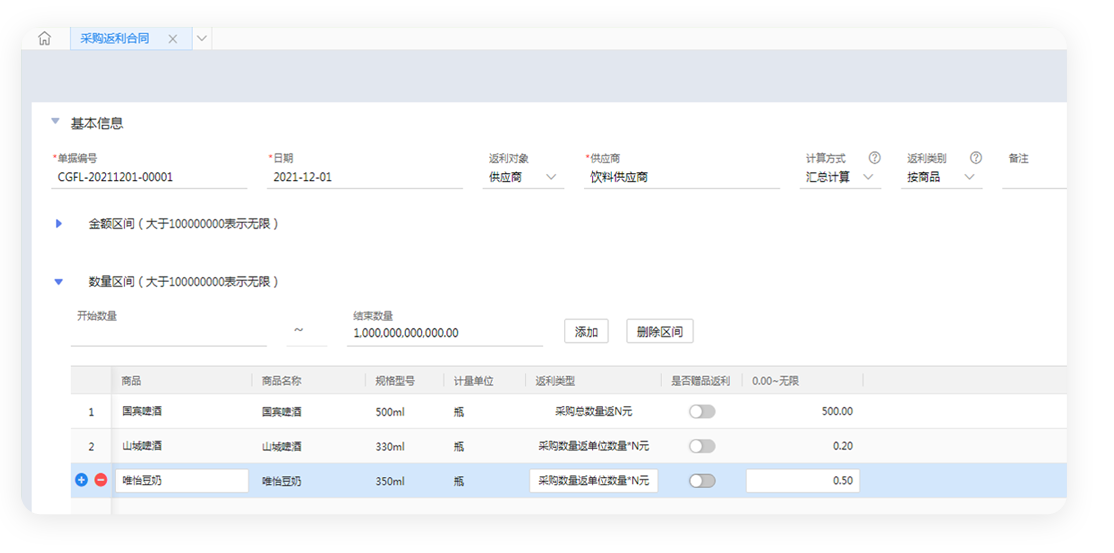Edit the 供应商 field
This screenshot has width=1114, height=553.
coord(682,178)
